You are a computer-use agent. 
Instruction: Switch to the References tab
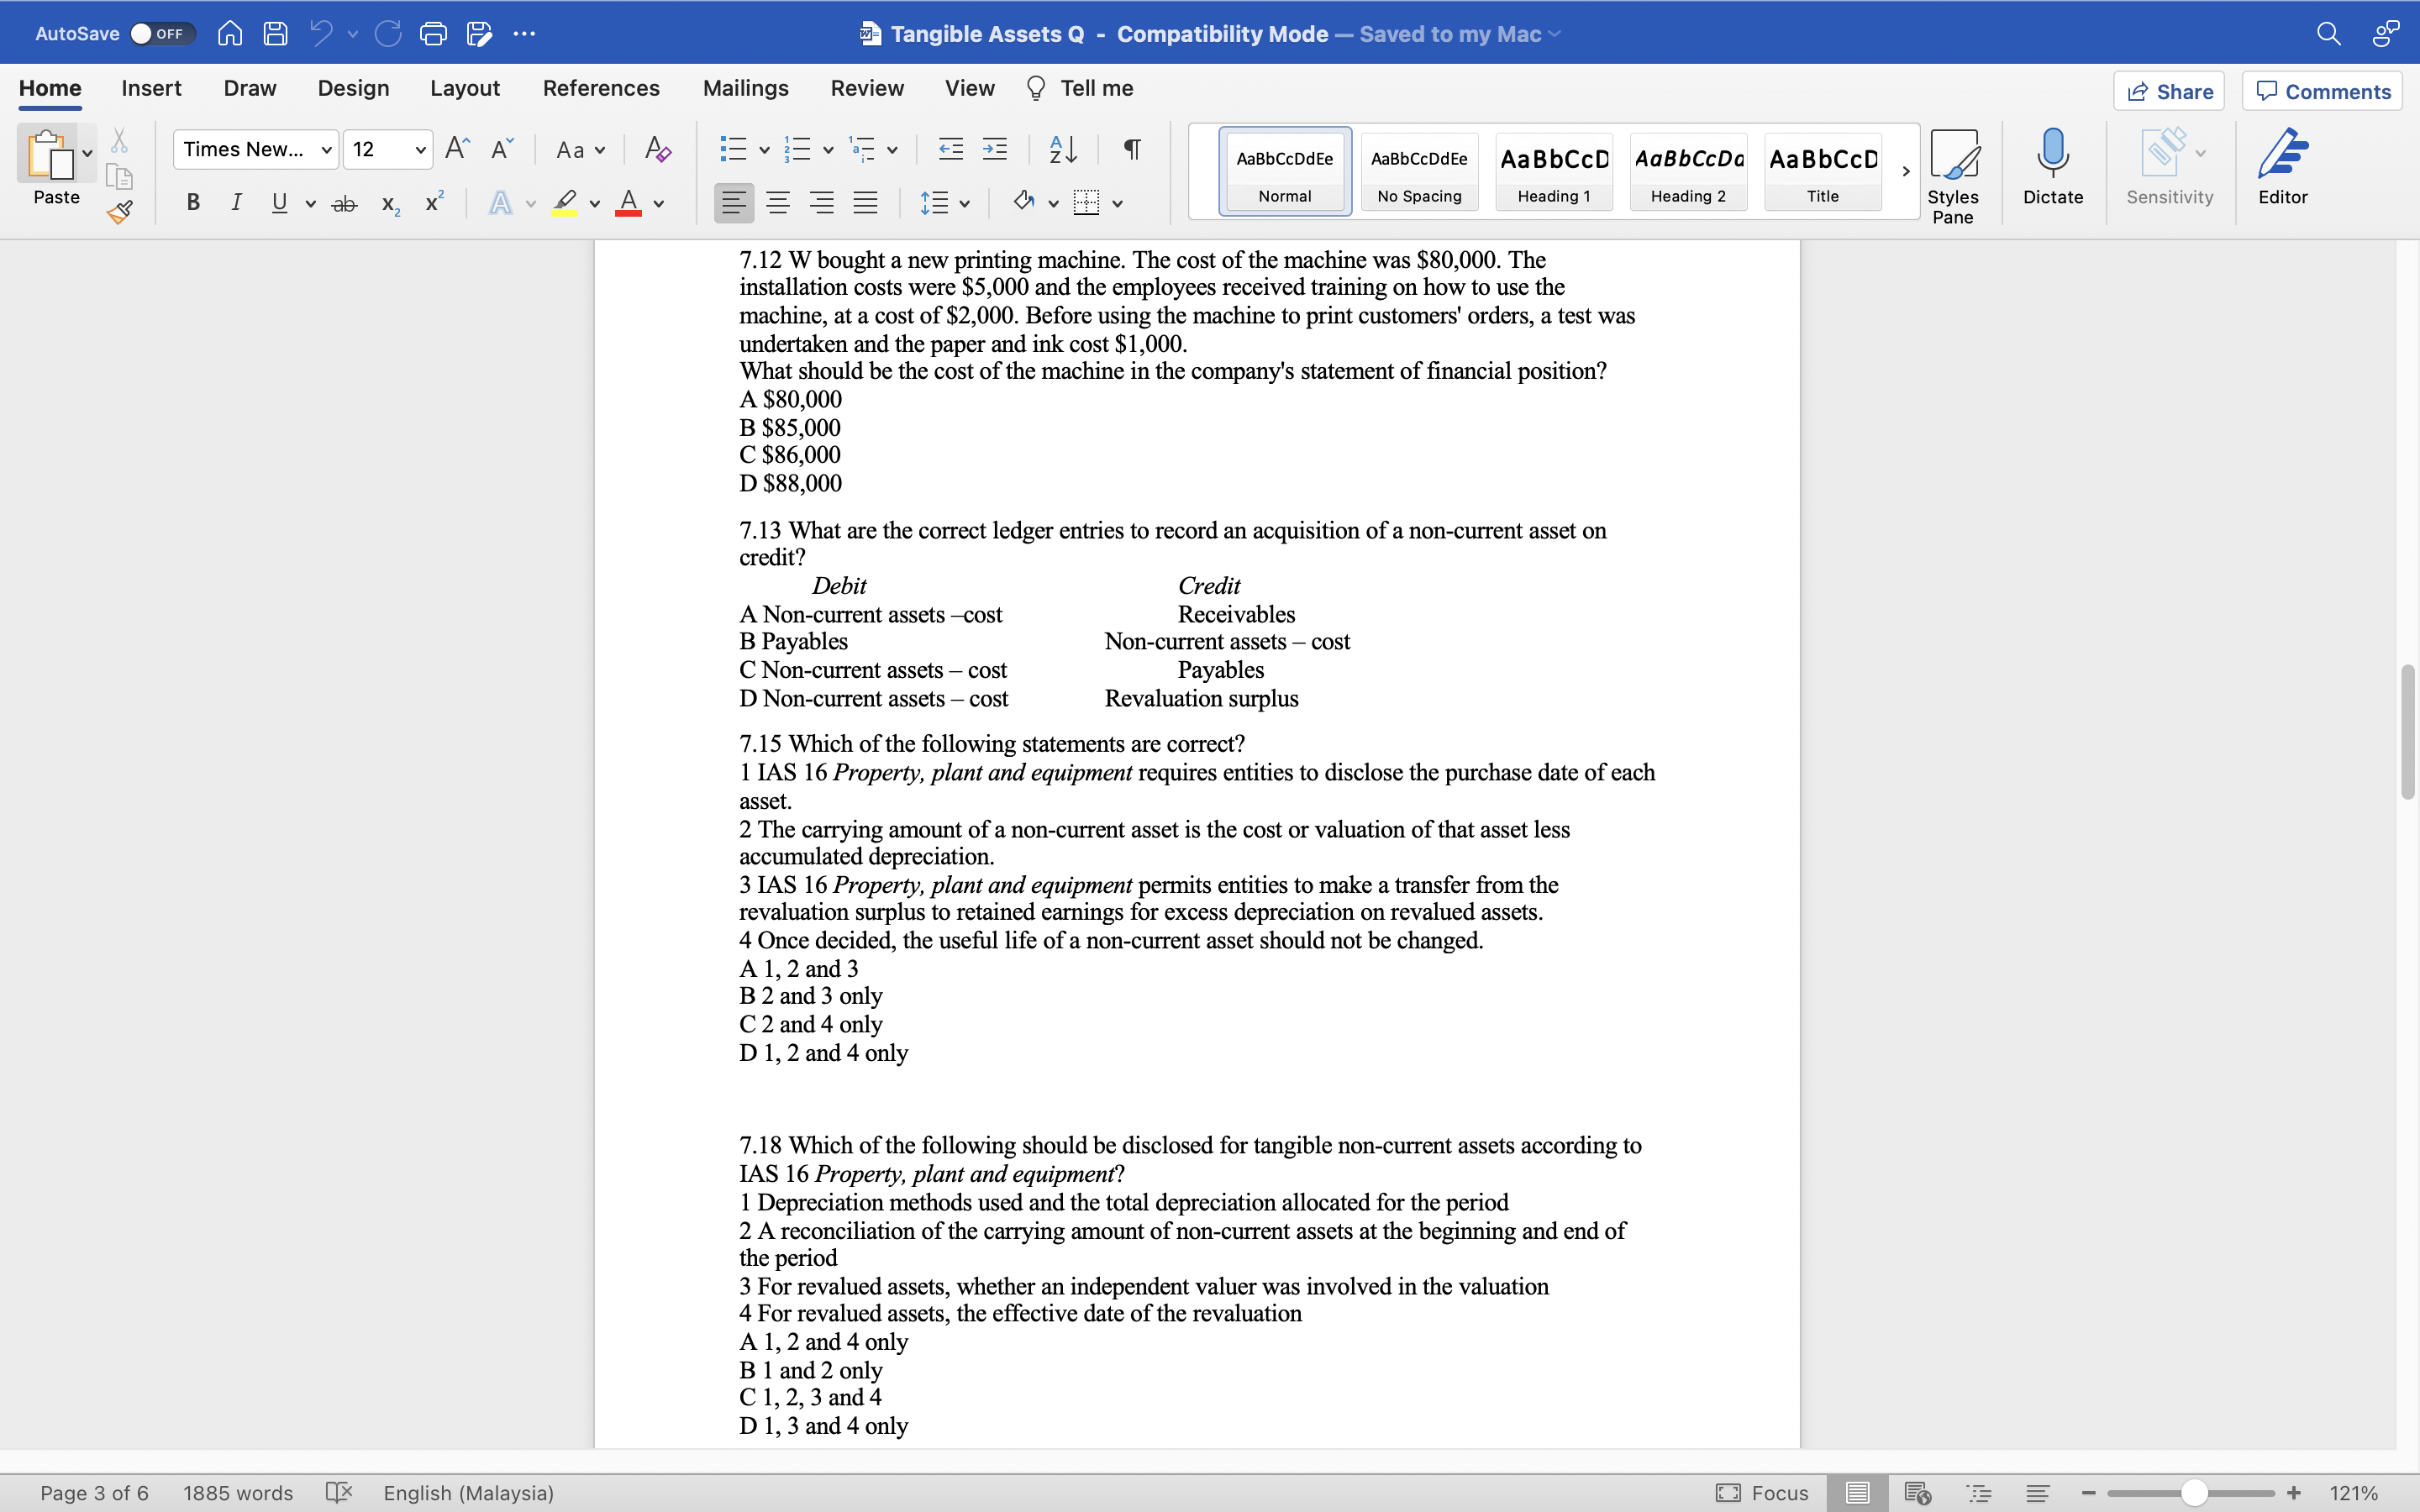pos(600,88)
